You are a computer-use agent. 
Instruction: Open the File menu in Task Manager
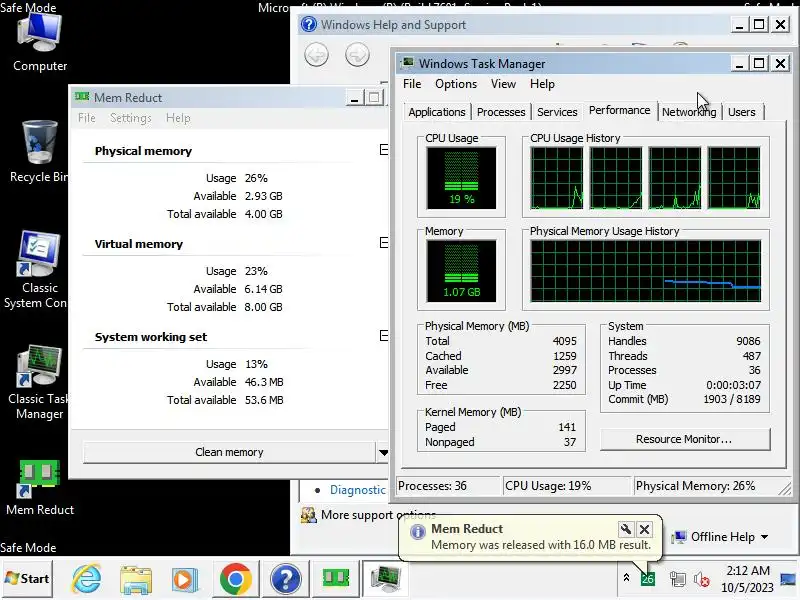point(412,84)
